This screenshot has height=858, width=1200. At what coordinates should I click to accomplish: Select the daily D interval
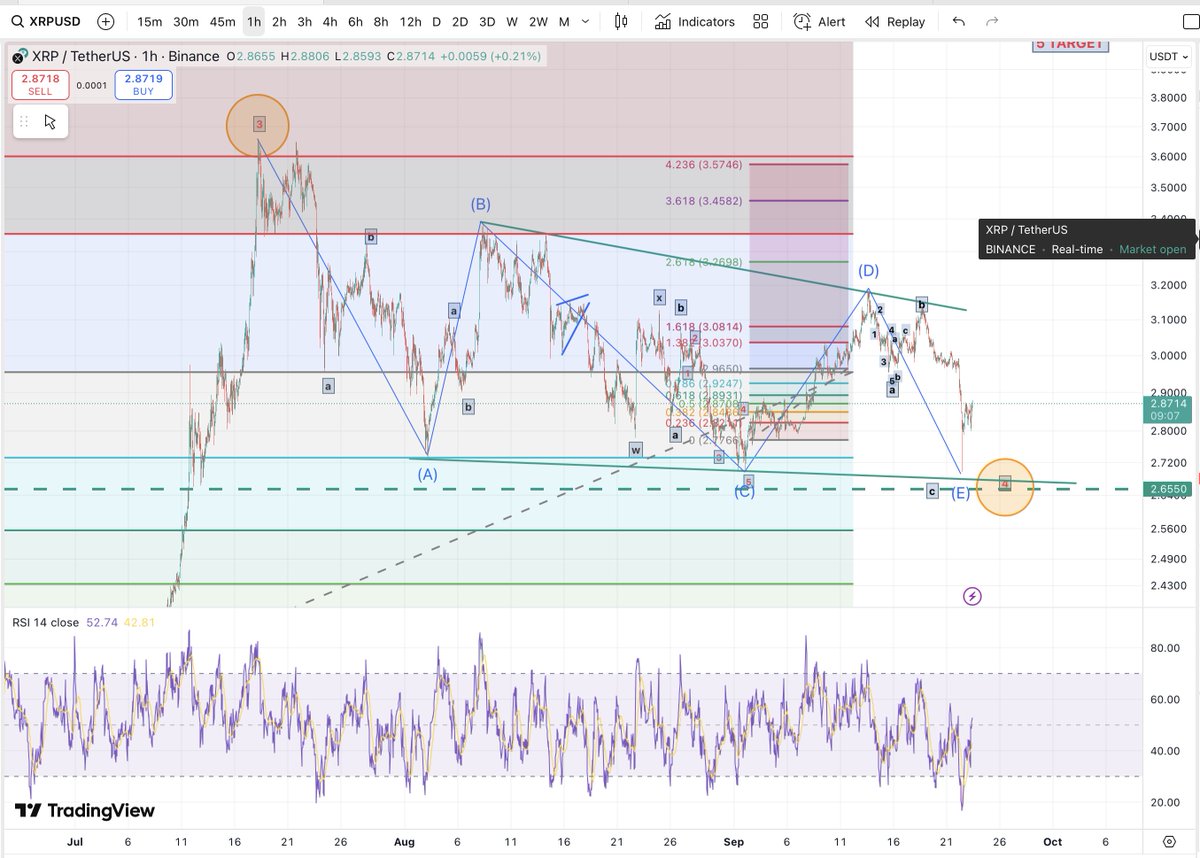[435, 21]
